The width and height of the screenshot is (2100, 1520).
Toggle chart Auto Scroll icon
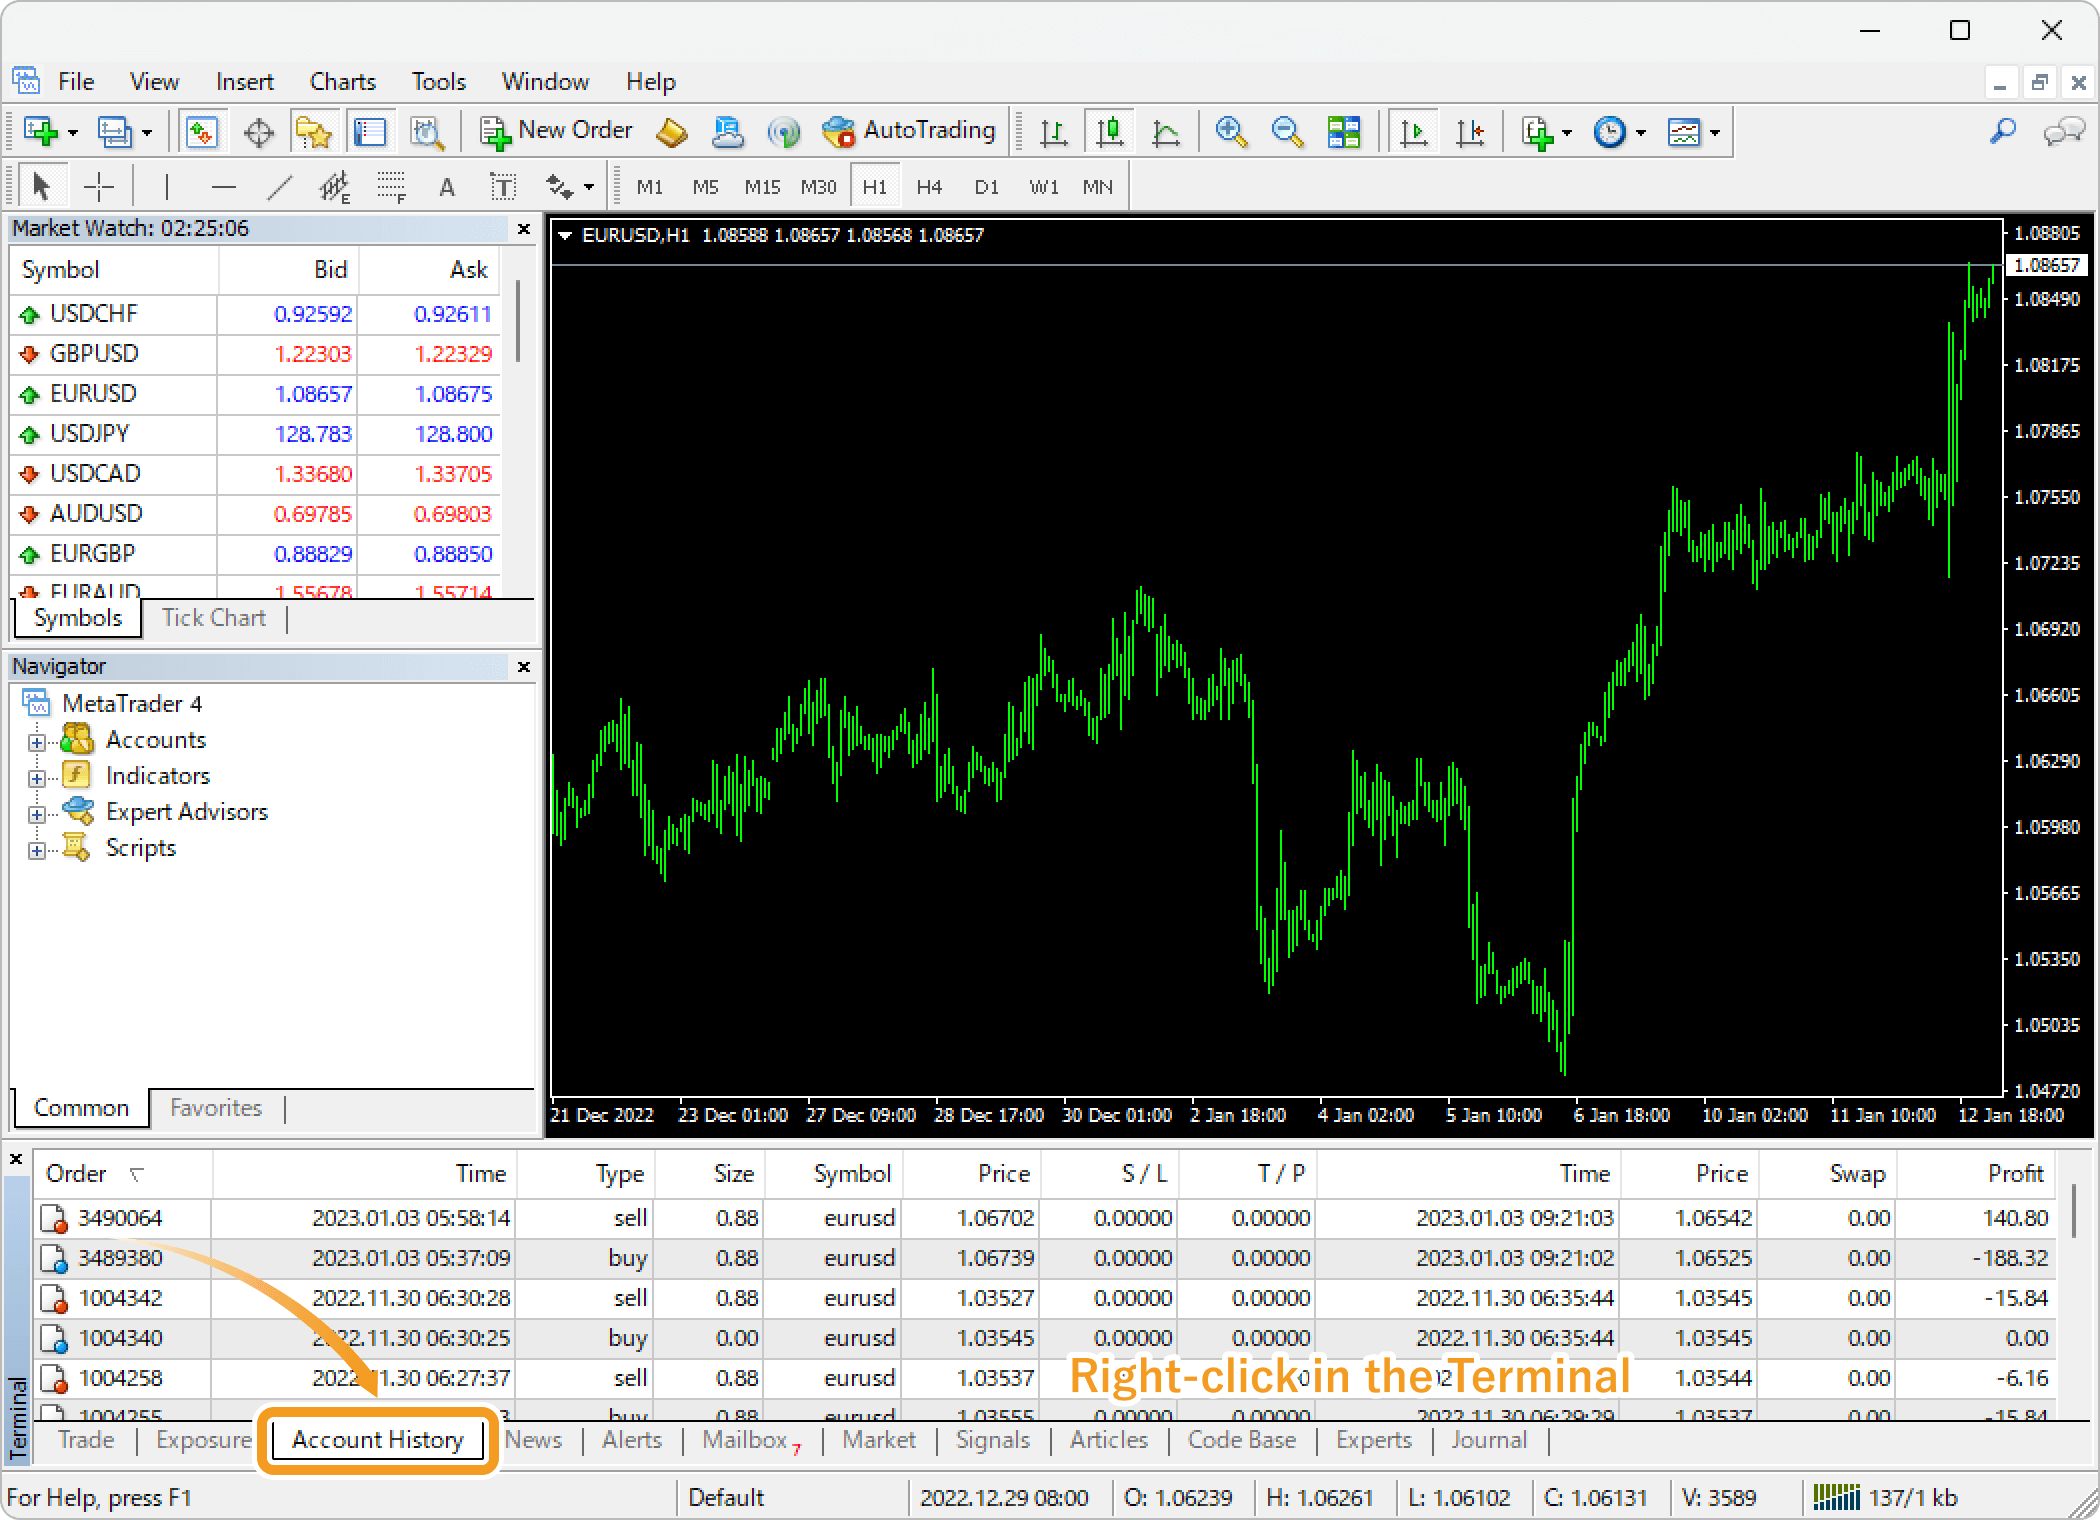[1414, 132]
